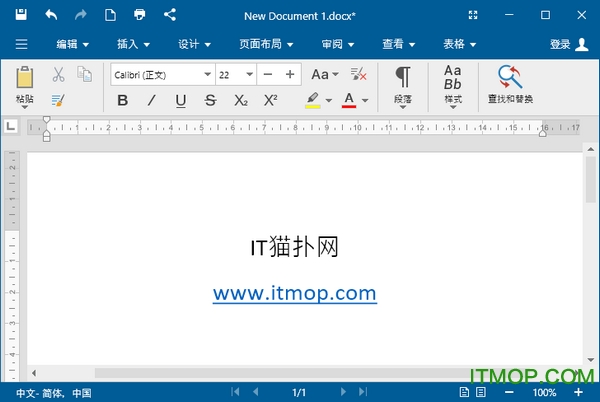The width and height of the screenshot is (600, 402).
Task: Click the 中文-简体 language indicator
Action: 54,393
